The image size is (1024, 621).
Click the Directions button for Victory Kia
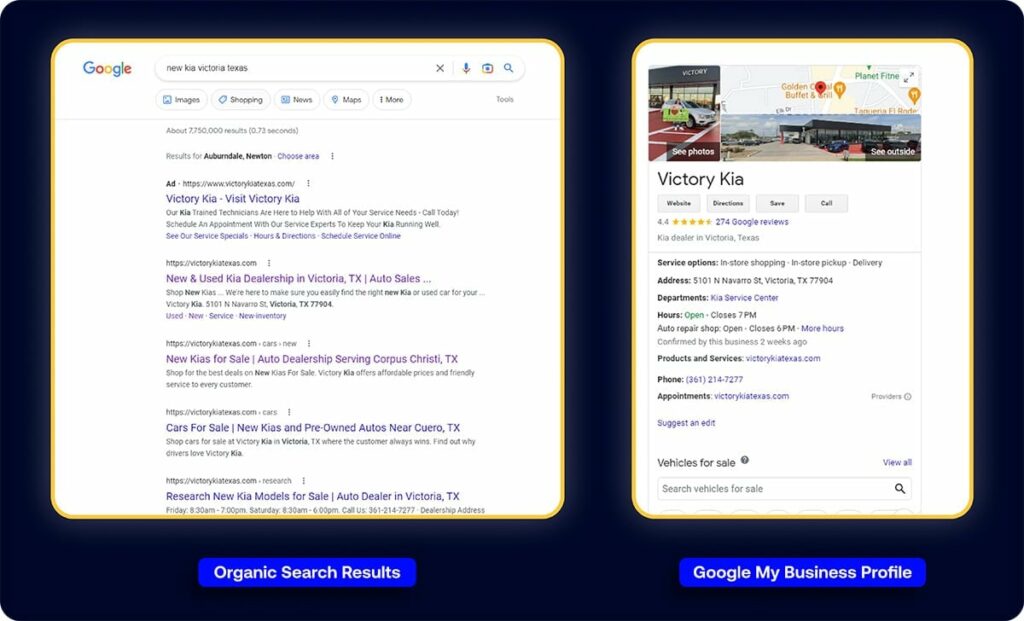pos(727,203)
